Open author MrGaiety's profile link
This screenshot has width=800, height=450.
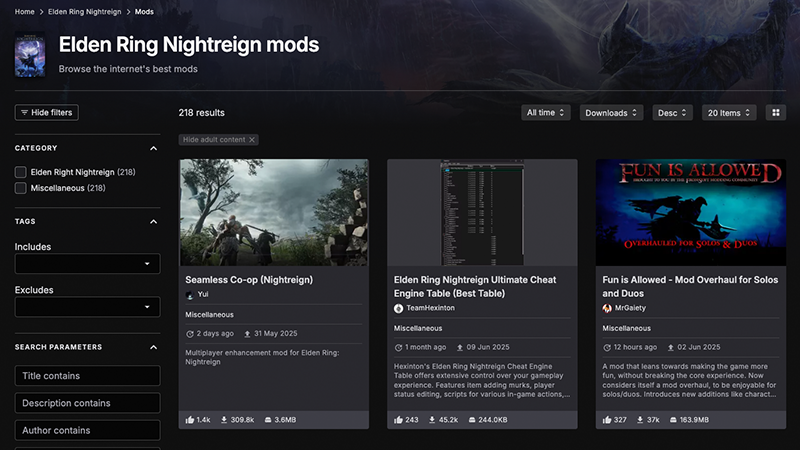pos(630,308)
